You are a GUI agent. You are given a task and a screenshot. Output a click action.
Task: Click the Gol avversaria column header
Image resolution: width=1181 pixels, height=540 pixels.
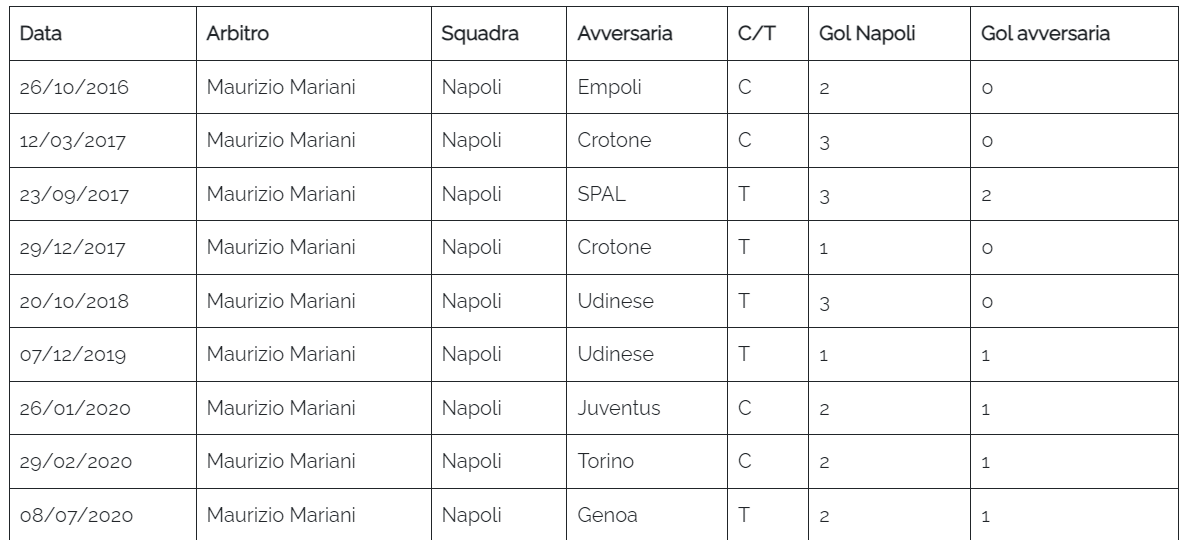point(1046,33)
